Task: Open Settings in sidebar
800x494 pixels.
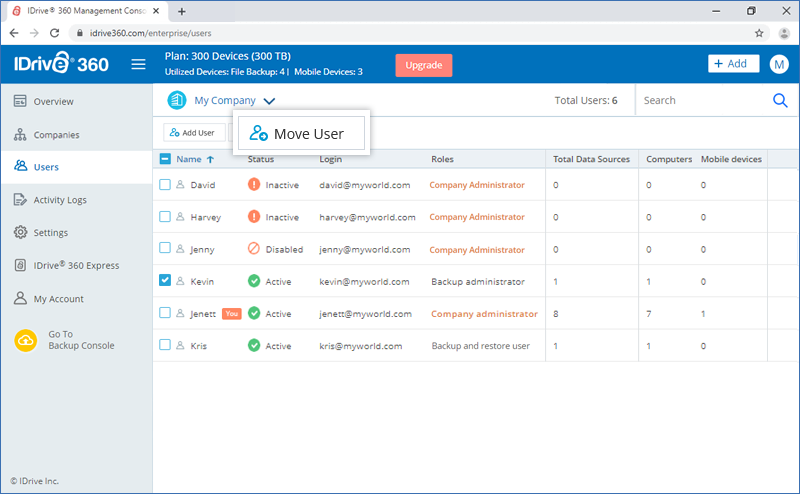Action: point(77,232)
